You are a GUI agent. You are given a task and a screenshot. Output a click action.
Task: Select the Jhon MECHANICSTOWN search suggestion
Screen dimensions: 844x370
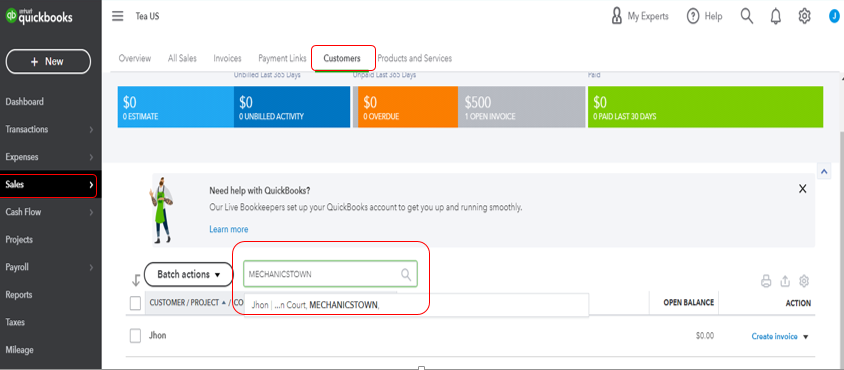coord(416,305)
